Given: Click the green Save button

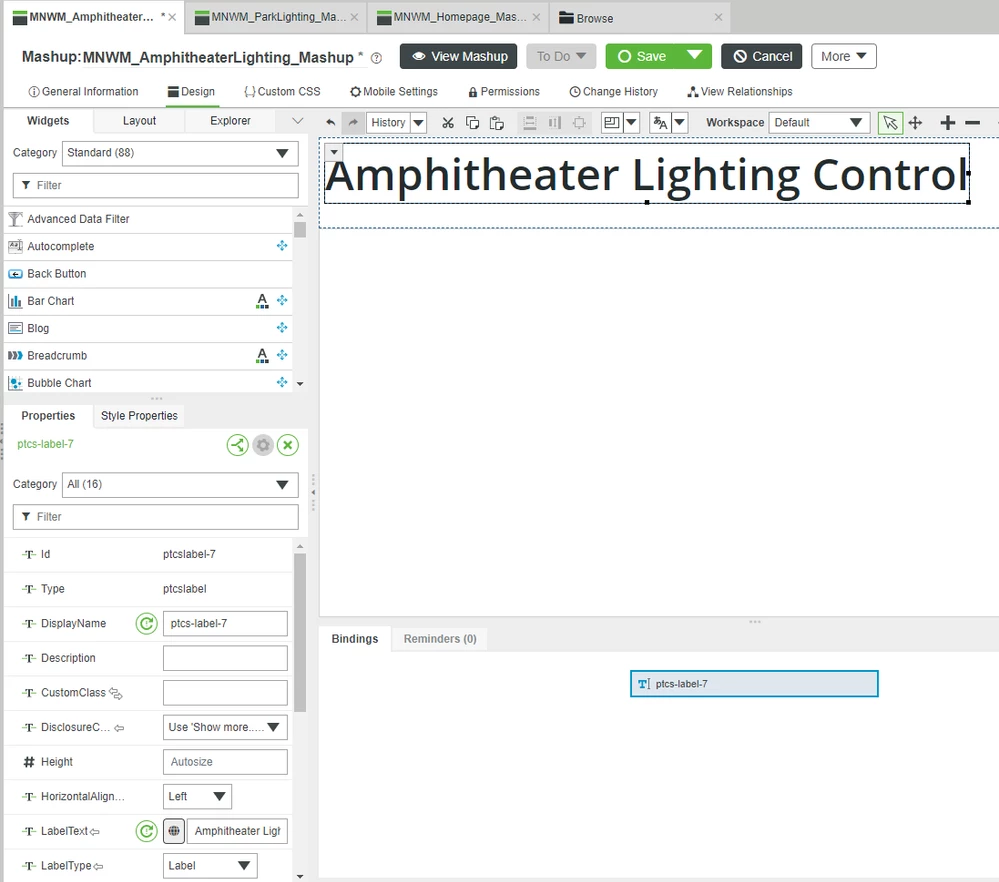Looking at the screenshot, I should [642, 56].
